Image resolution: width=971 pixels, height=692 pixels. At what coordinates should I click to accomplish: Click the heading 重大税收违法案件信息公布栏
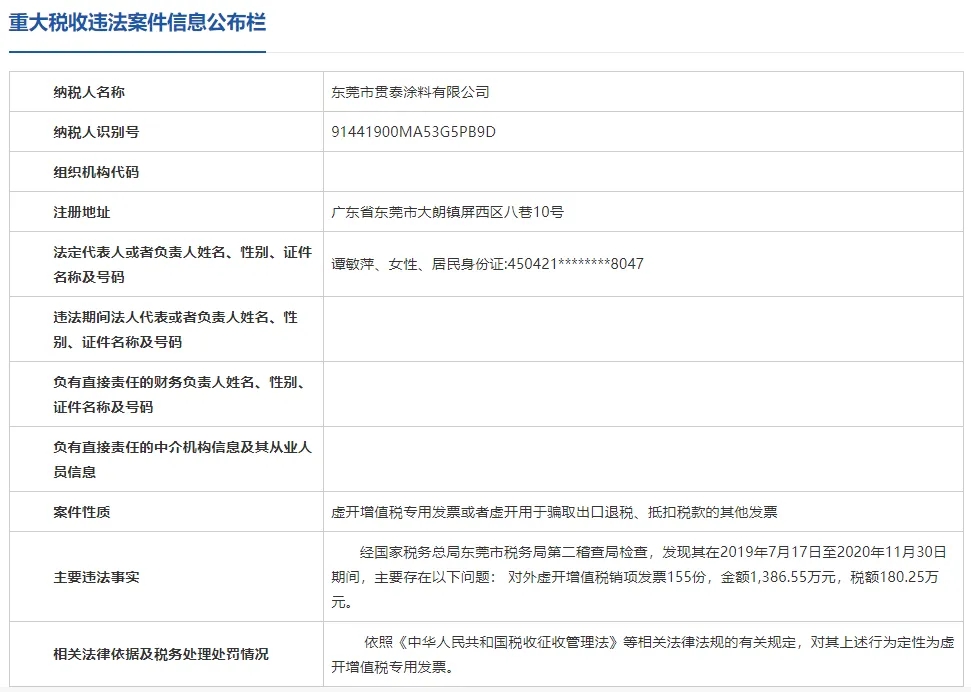(138, 23)
